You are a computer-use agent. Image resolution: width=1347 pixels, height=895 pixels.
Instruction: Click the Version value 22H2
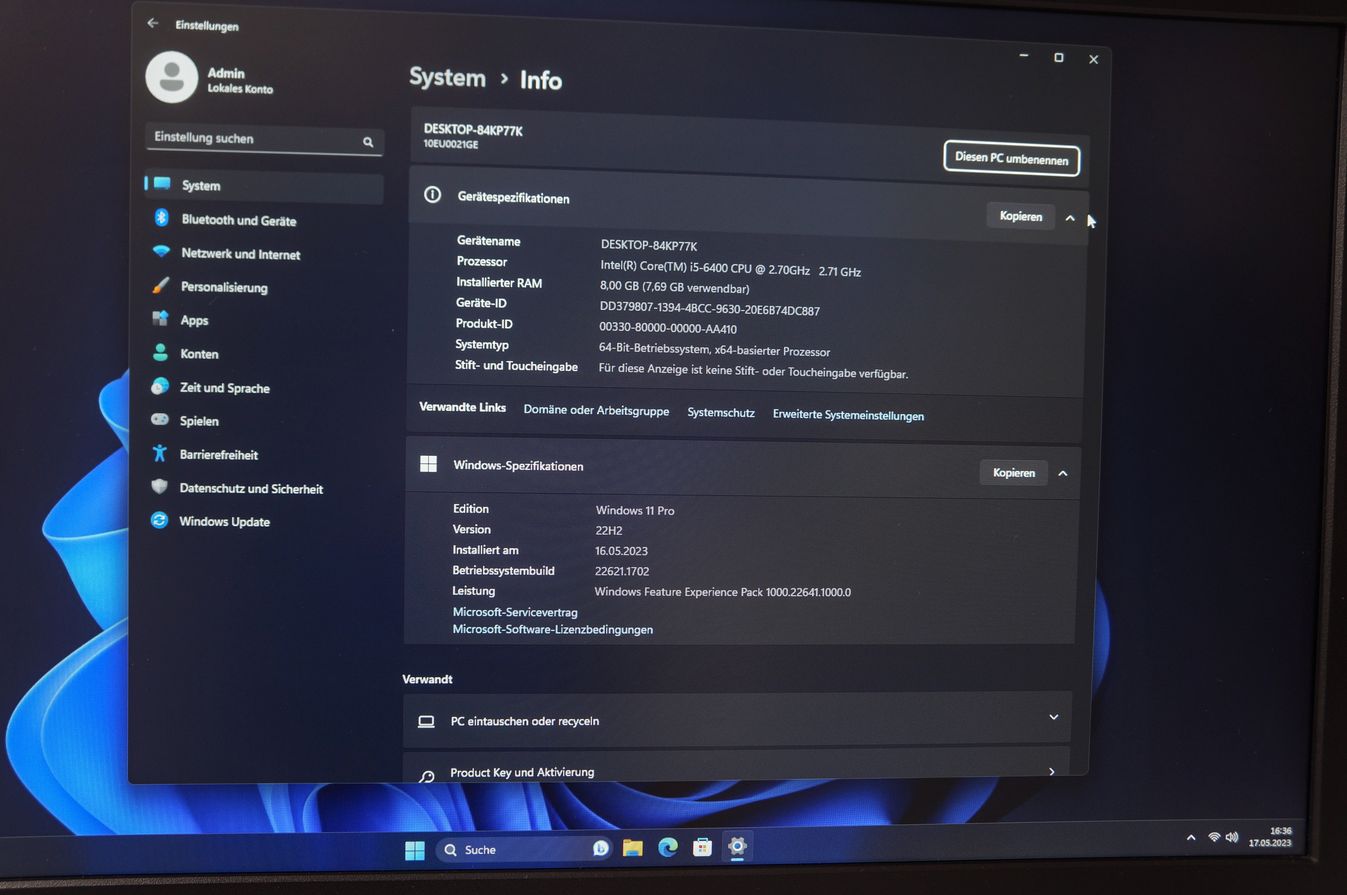click(x=608, y=530)
